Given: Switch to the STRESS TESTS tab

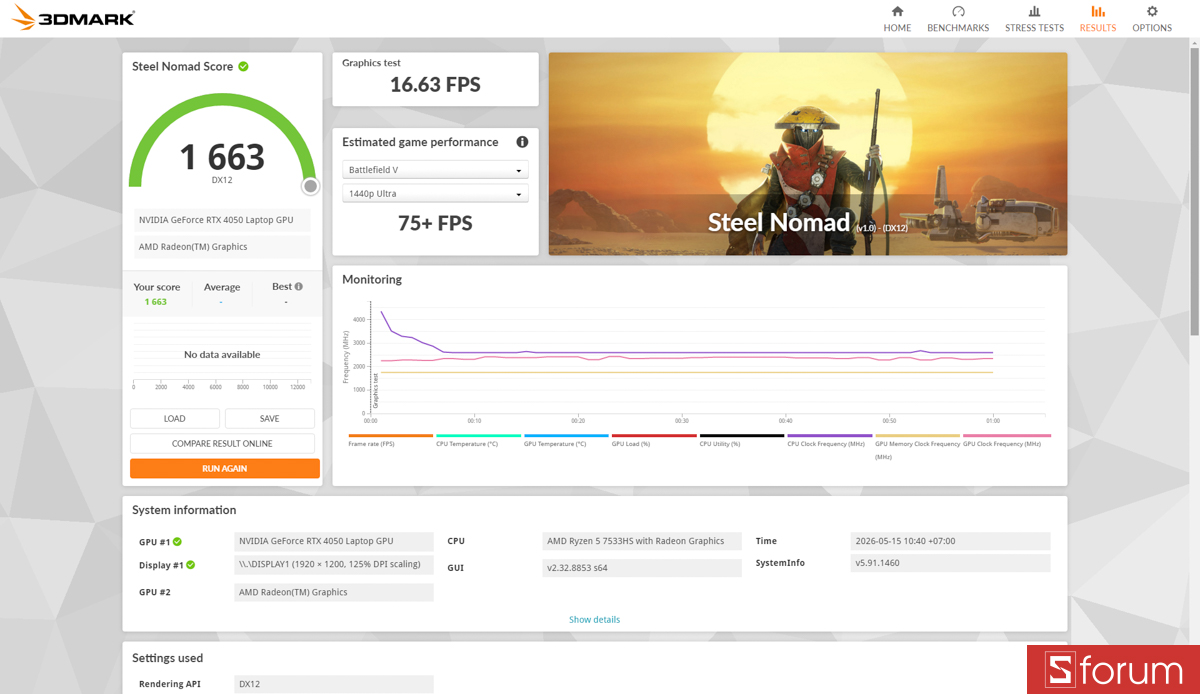Looking at the screenshot, I should [1034, 28].
